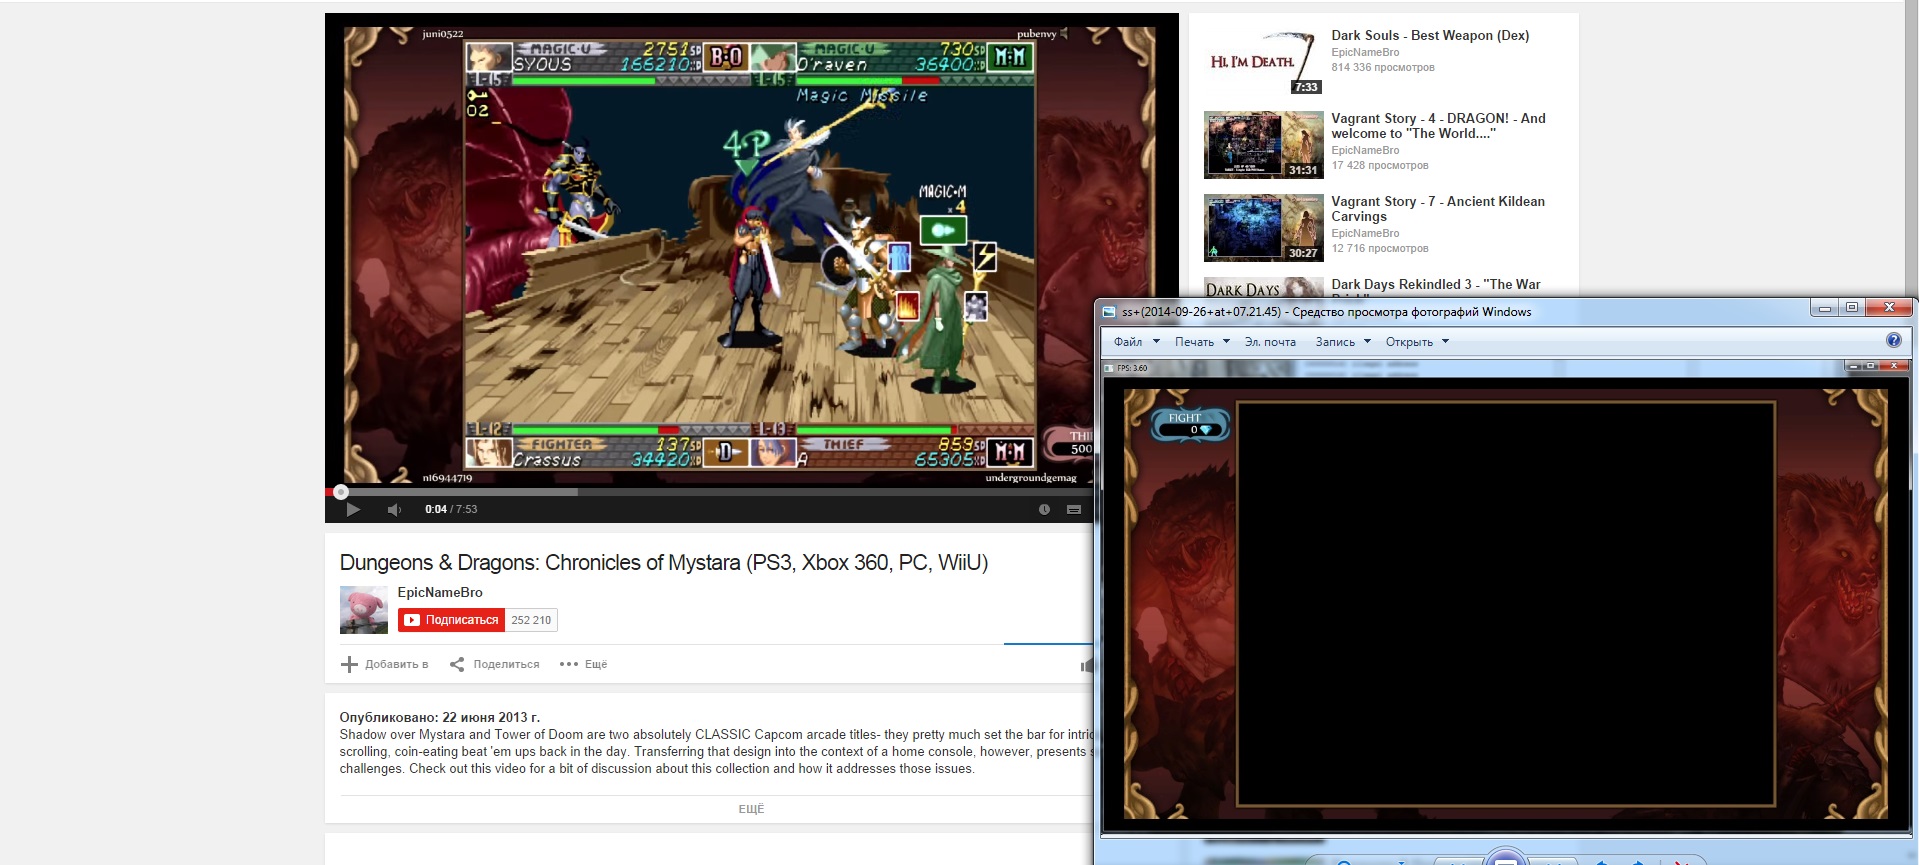Click the like thumb icon beside the photo viewer
The image size is (1919, 865).
tap(1087, 665)
